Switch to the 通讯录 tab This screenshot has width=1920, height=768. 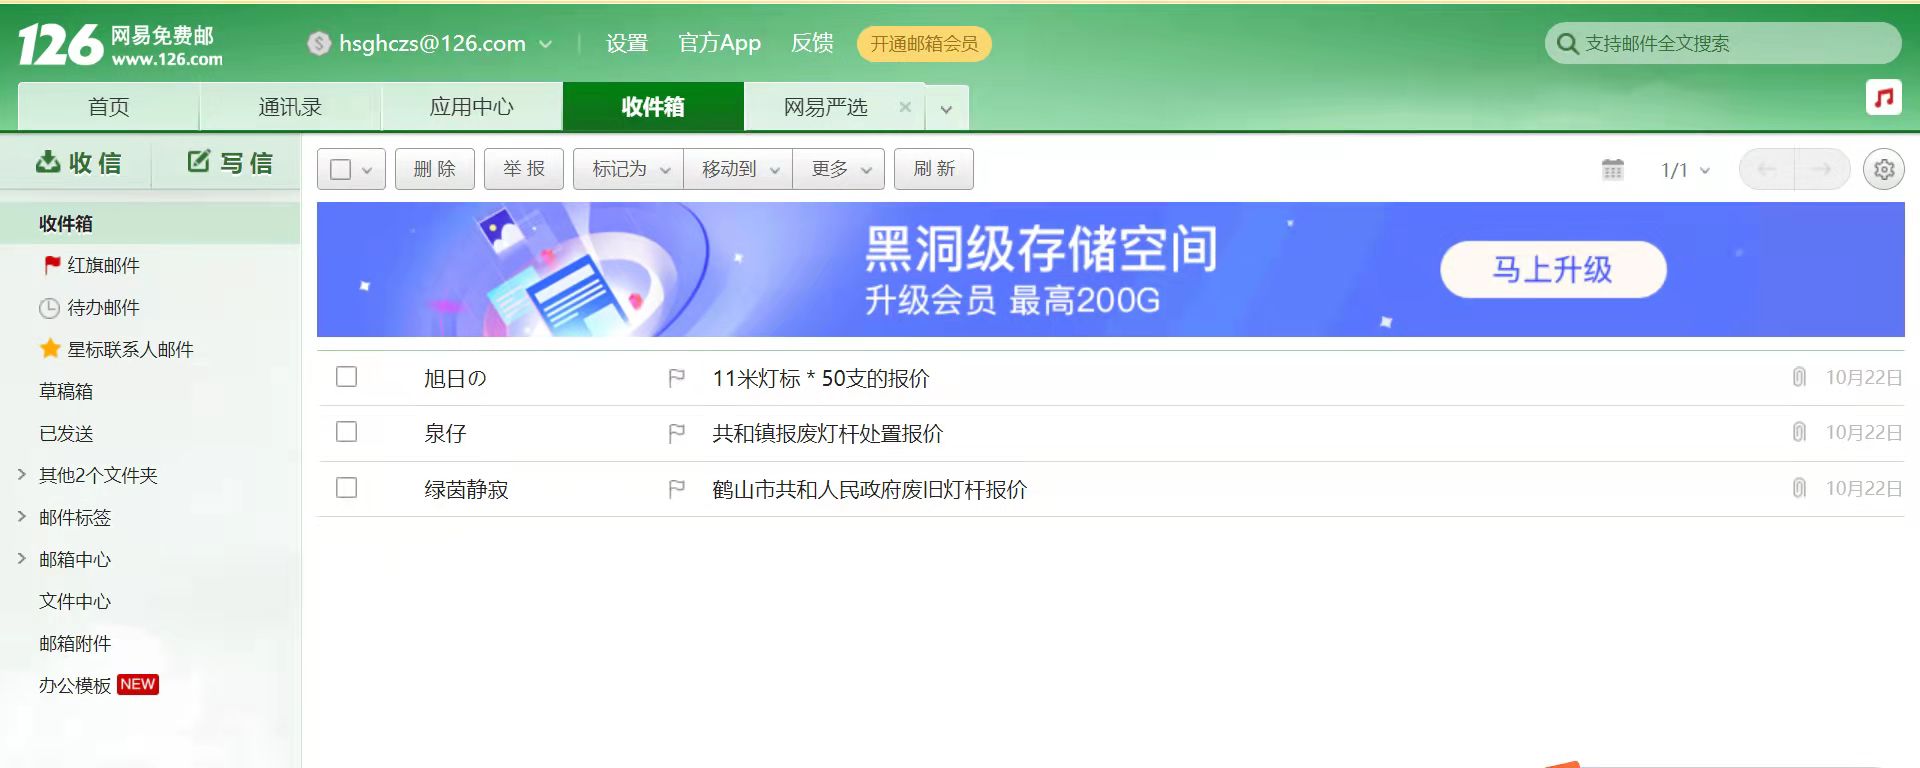pyautogui.click(x=290, y=107)
